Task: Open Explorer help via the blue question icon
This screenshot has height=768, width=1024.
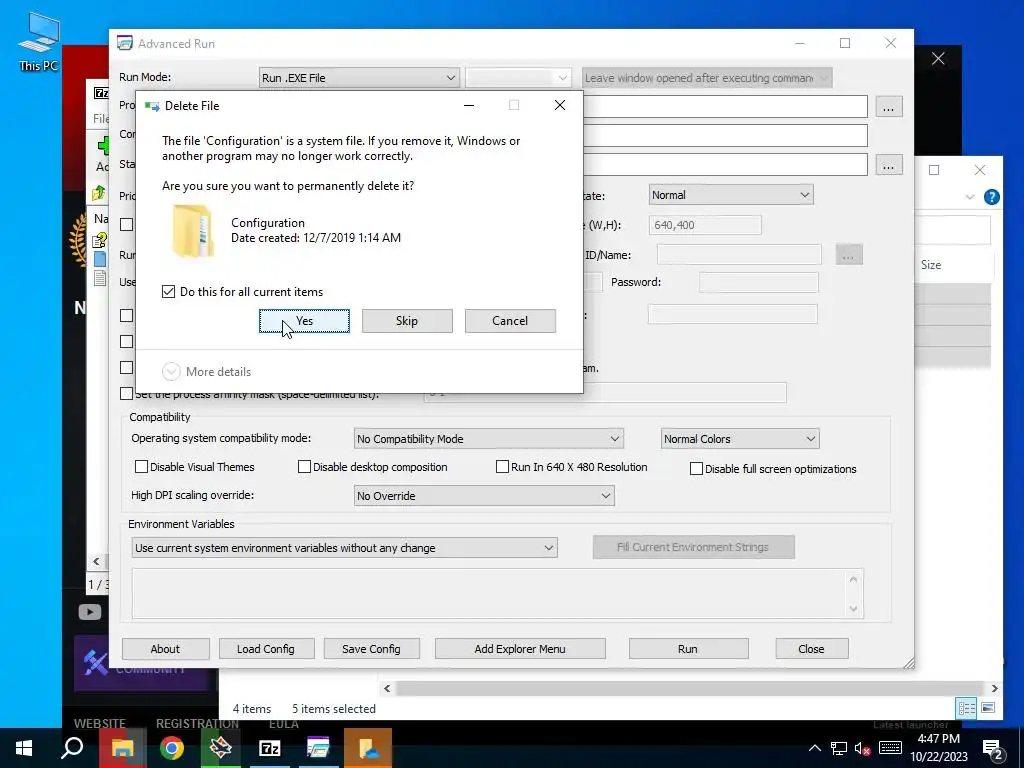Action: coord(991,197)
